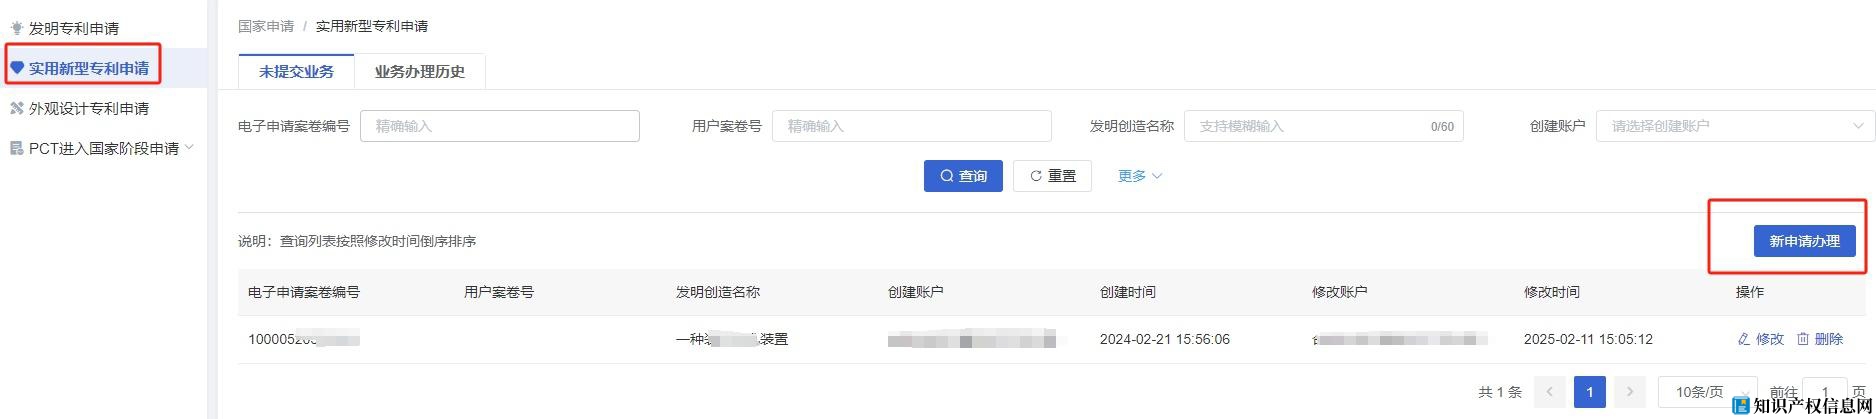Viewport: 1876px width, 419px height.
Task: Click the 查询 search button
Action: tap(962, 176)
